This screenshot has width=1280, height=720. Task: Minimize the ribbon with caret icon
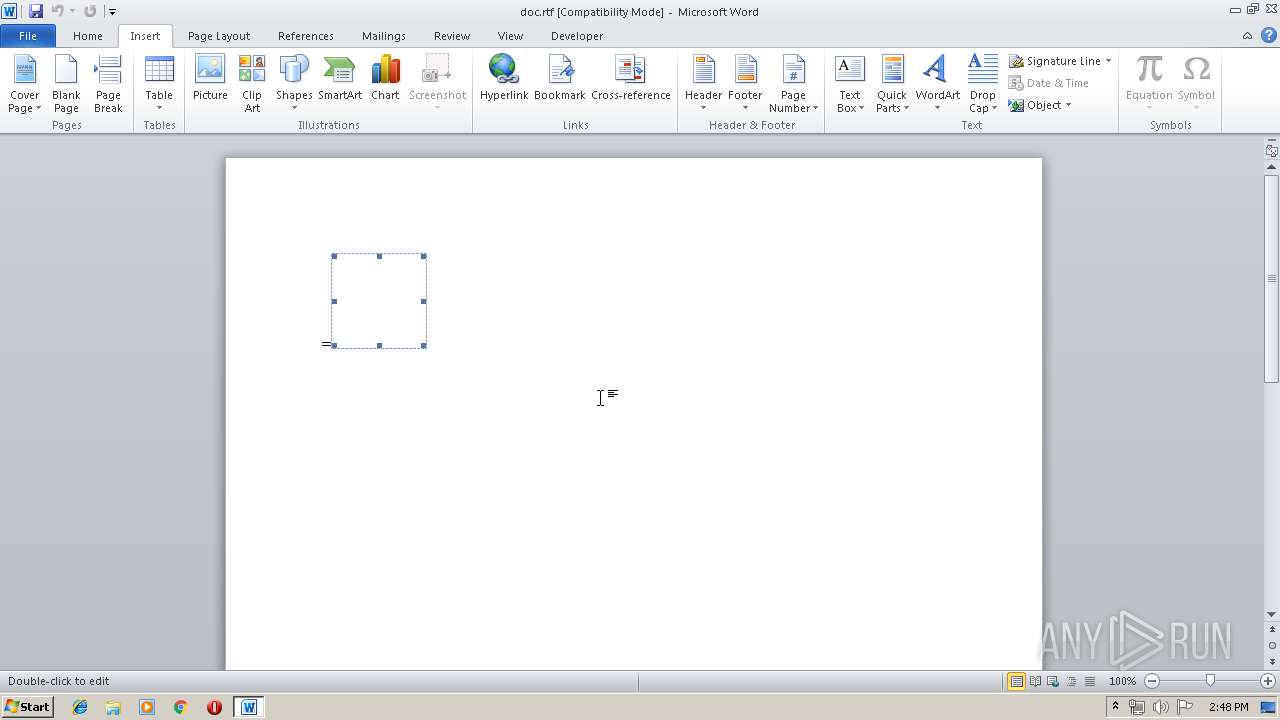point(1247,35)
